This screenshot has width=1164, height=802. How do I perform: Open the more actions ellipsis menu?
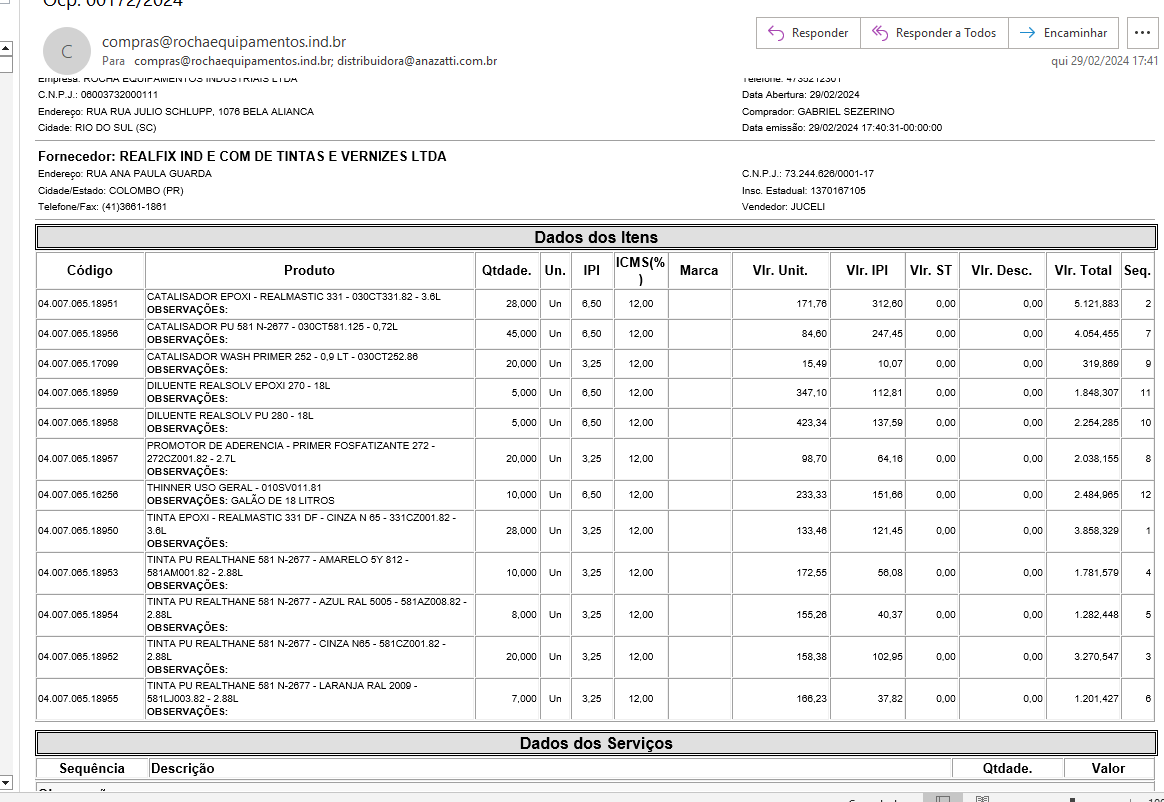(1142, 33)
